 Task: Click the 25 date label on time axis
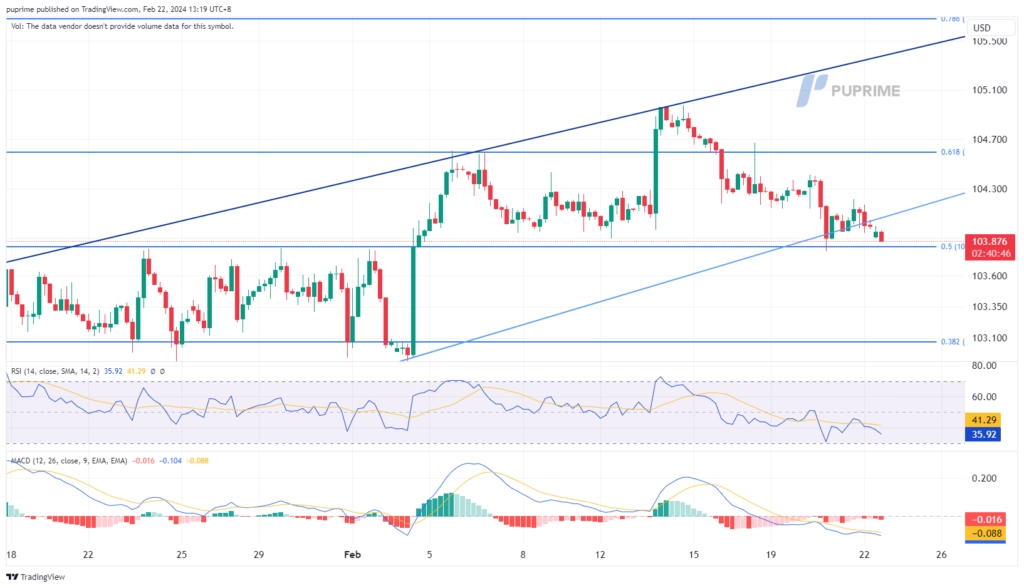pyautogui.click(x=182, y=555)
